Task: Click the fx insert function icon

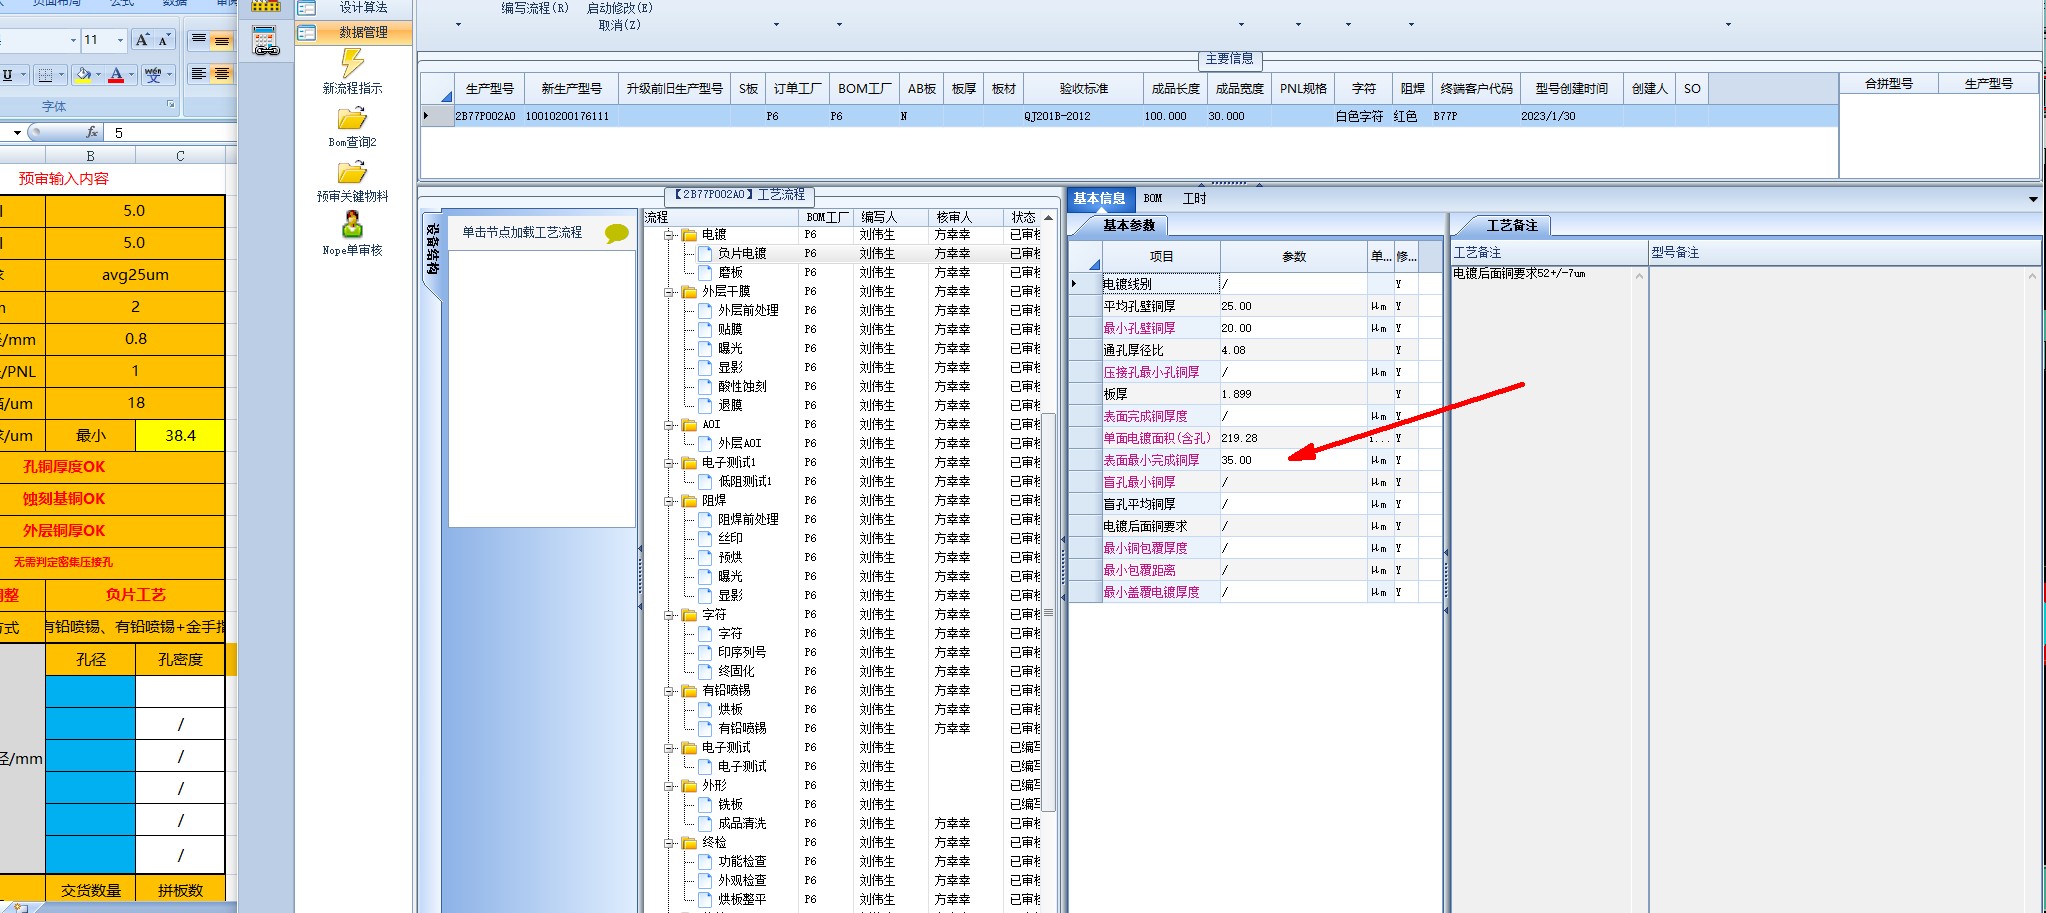Action: 92,132
